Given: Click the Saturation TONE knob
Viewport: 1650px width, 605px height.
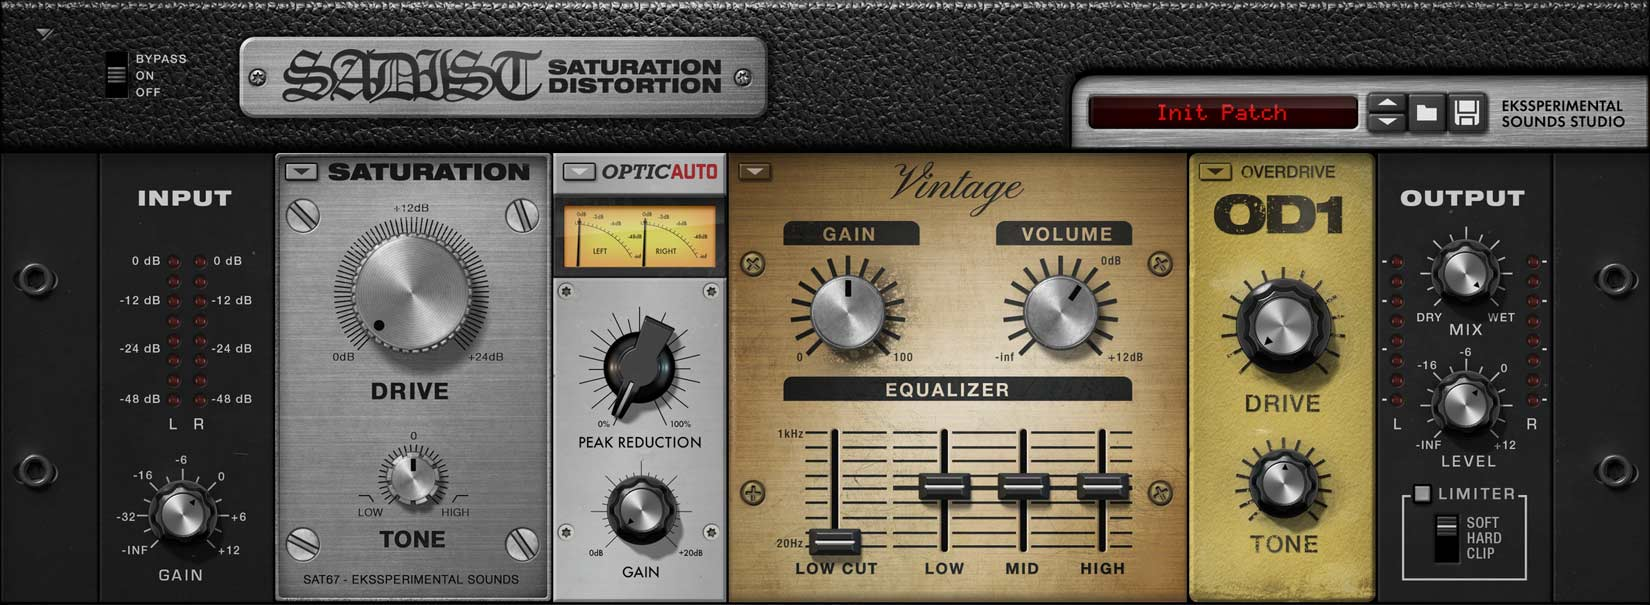Looking at the screenshot, I should pyautogui.click(x=412, y=477).
